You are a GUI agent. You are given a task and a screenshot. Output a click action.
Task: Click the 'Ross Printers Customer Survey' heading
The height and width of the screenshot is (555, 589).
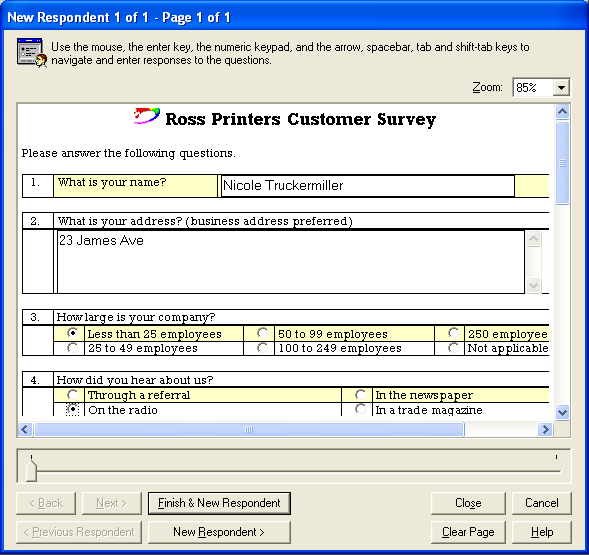[301, 119]
